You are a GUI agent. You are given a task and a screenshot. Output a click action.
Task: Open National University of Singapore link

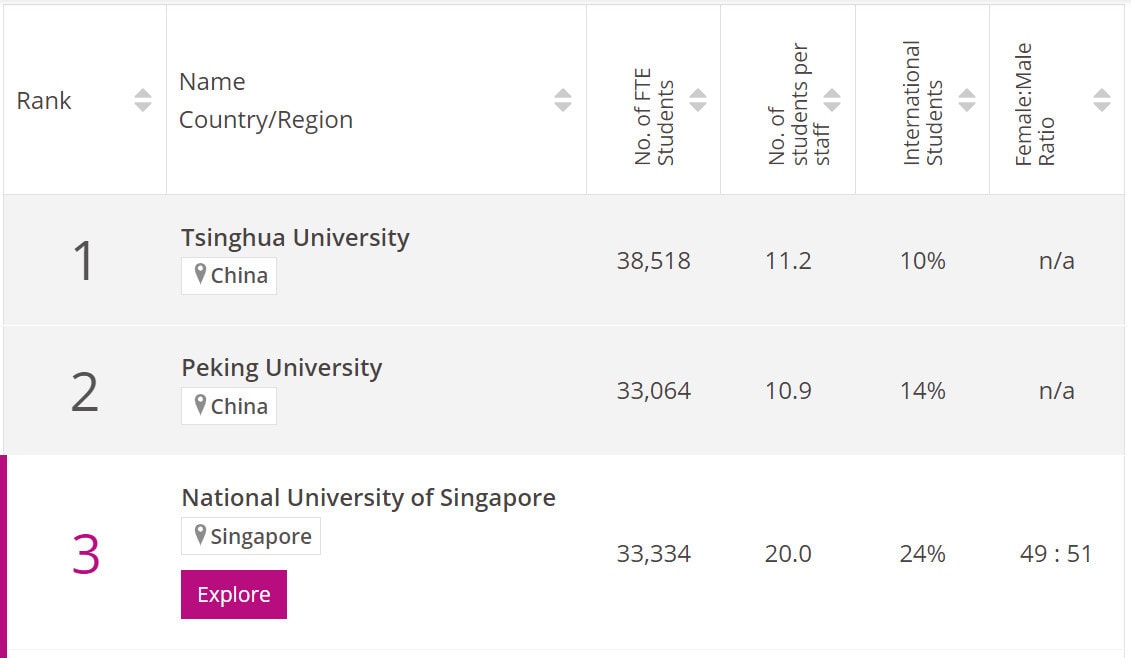[x=368, y=498]
